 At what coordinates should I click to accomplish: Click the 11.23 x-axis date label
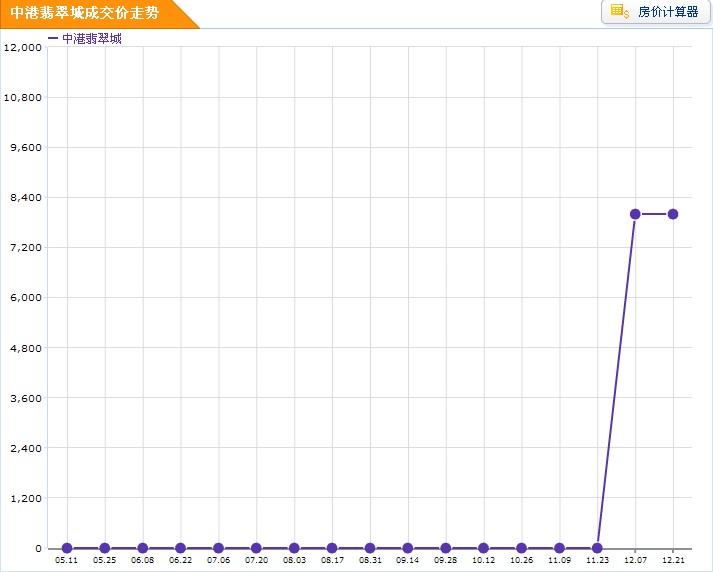tap(598, 560)
